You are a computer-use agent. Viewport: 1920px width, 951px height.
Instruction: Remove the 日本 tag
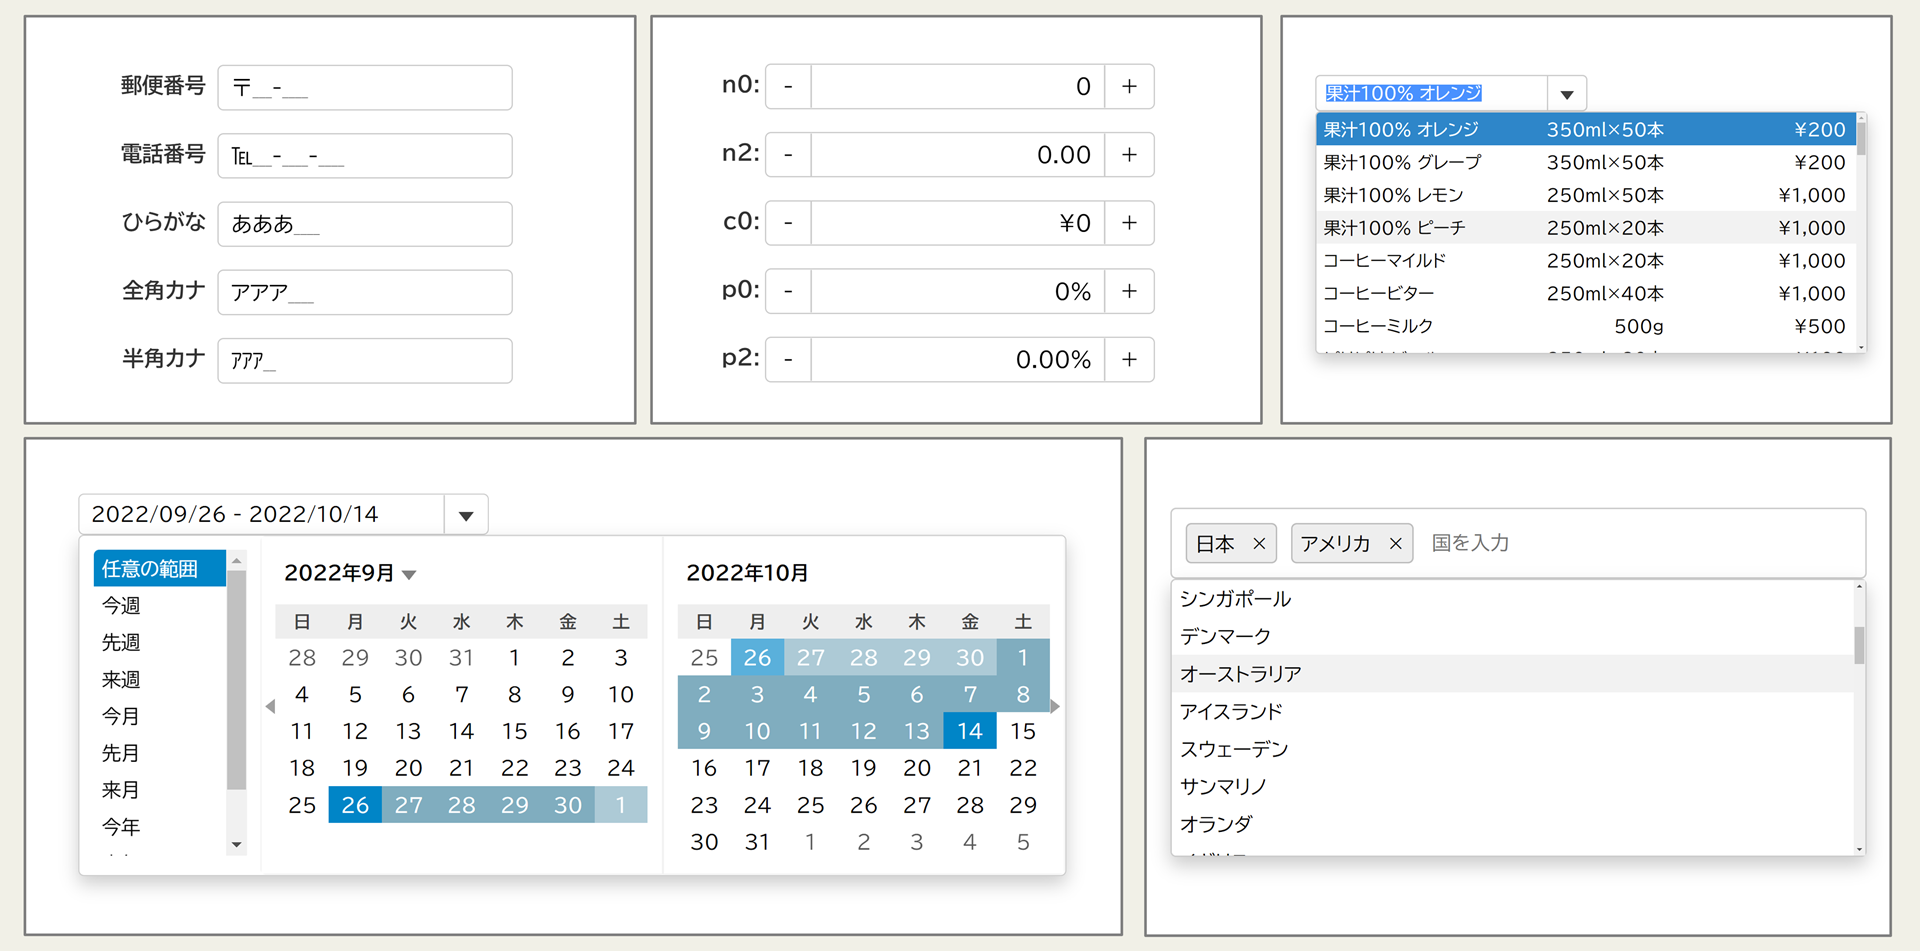coord(1259,544)
